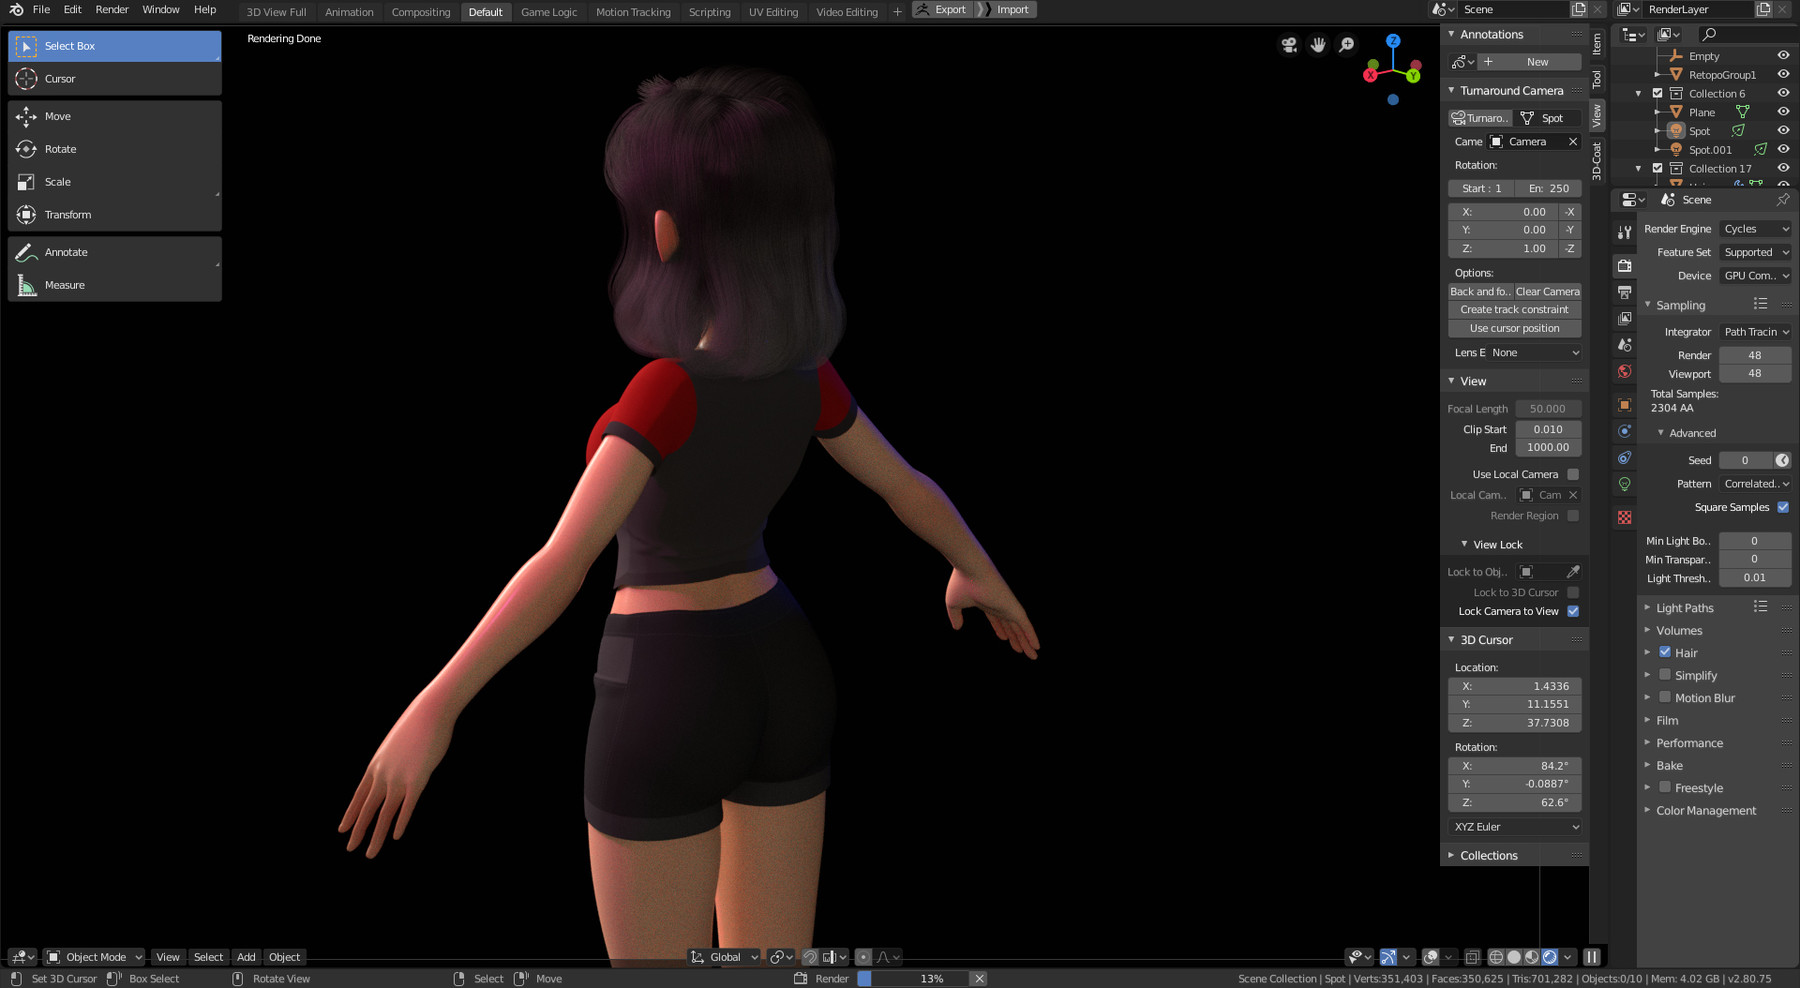Screen dimensions: 1800x988
Task: Click Create track constraint button
Action: click(x=1514, y=310)
